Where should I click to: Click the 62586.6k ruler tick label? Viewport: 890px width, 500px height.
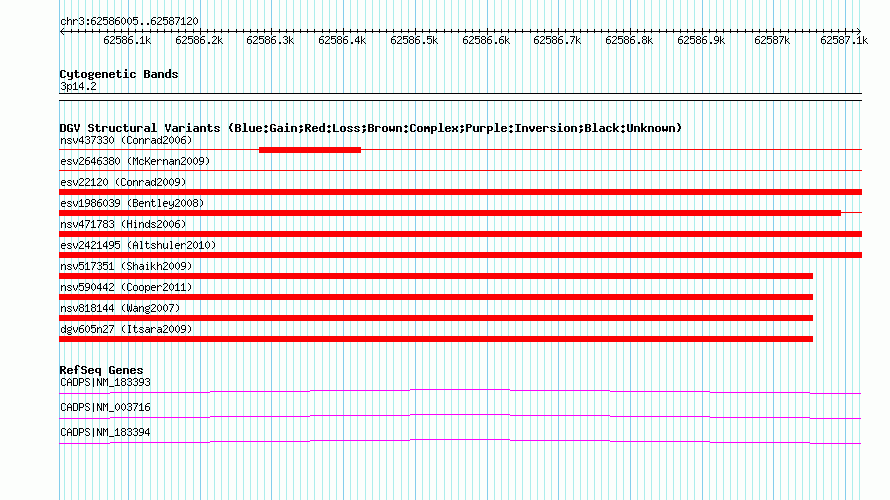coord(486,41)
